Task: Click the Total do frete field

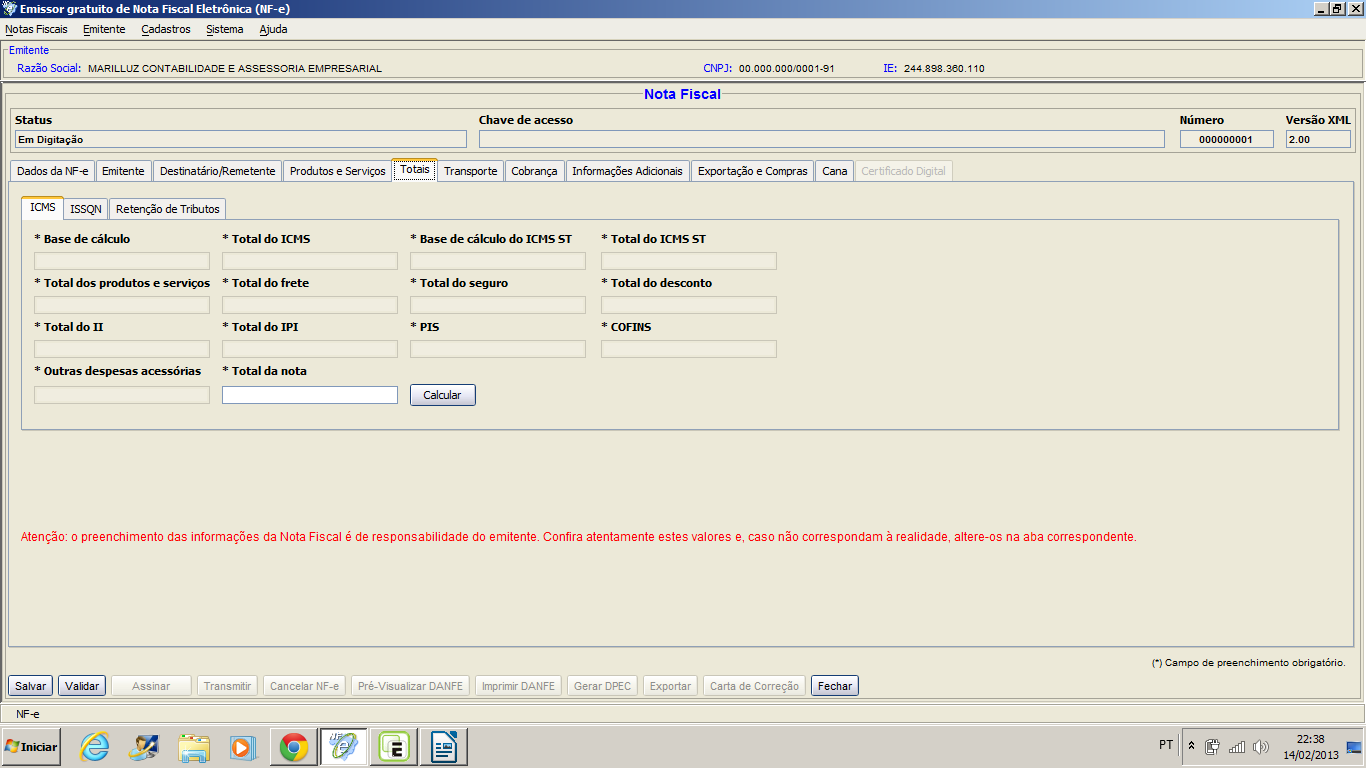Action: (x=310, y=305)
